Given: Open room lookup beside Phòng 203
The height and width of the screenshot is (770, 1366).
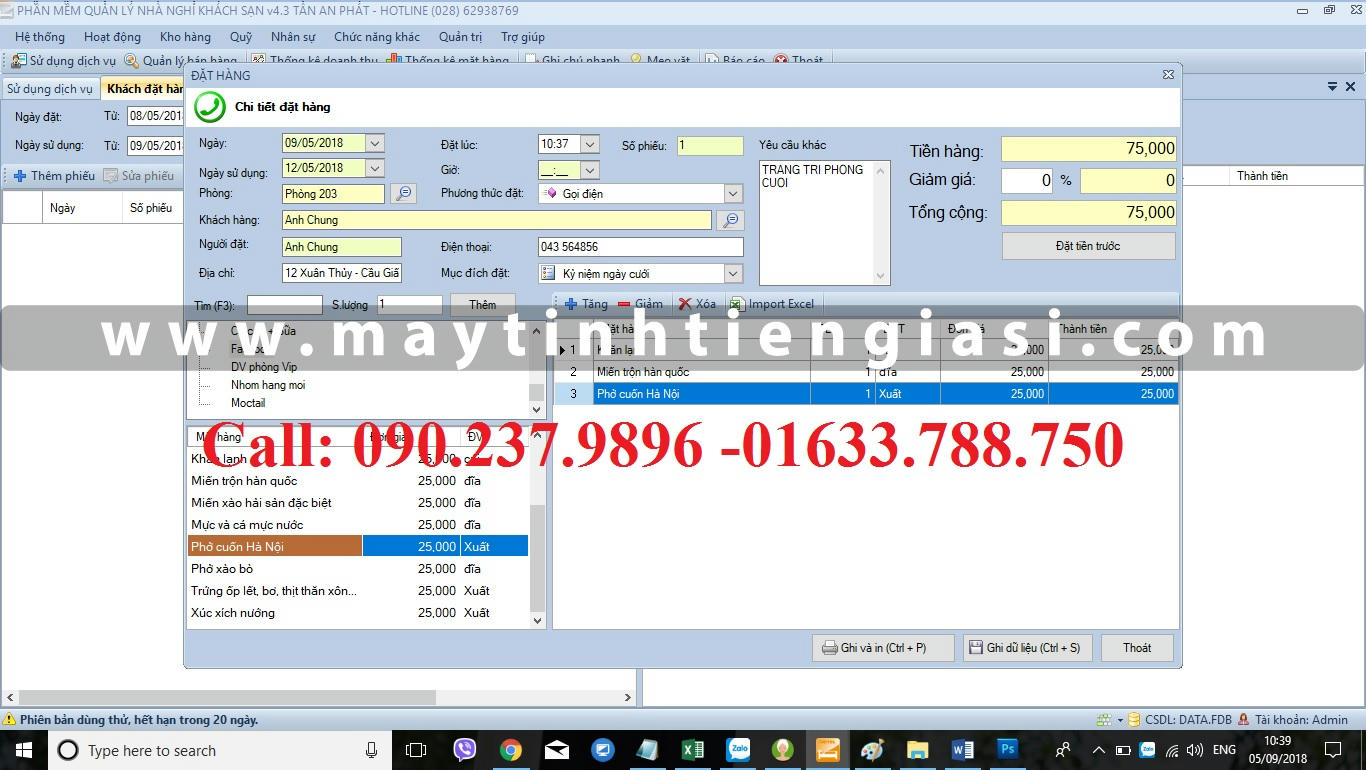Looking at the screenshot, I should pyautogui.click(x=403, y=193).
